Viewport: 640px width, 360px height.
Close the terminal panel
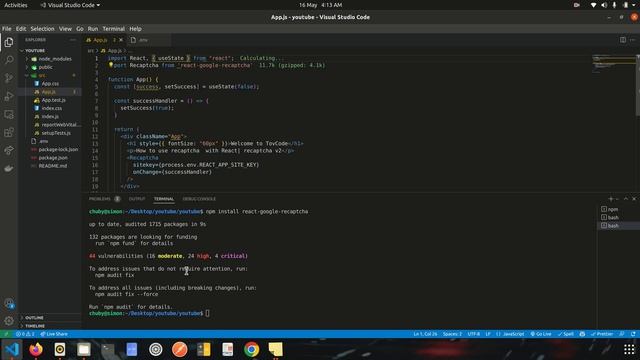[x=634, y=199]
